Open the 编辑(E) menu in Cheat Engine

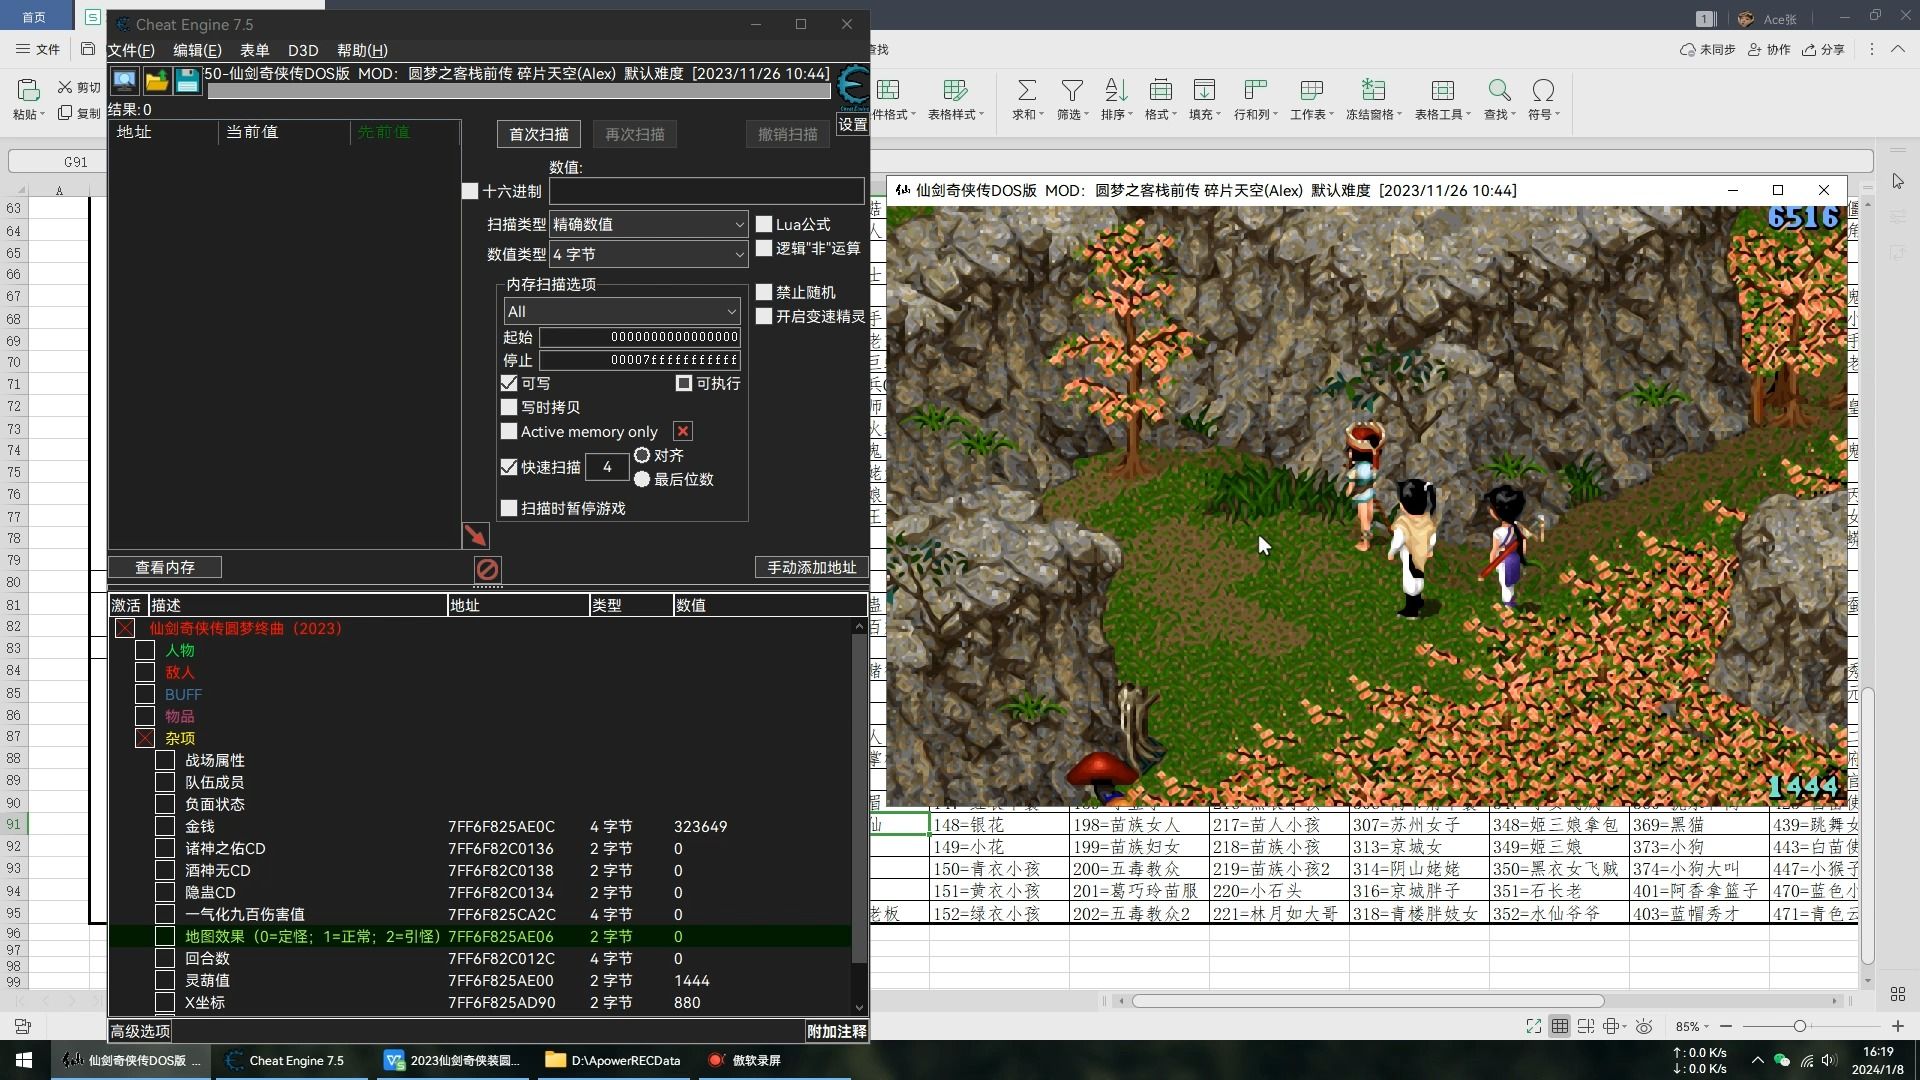coord(197,50)
